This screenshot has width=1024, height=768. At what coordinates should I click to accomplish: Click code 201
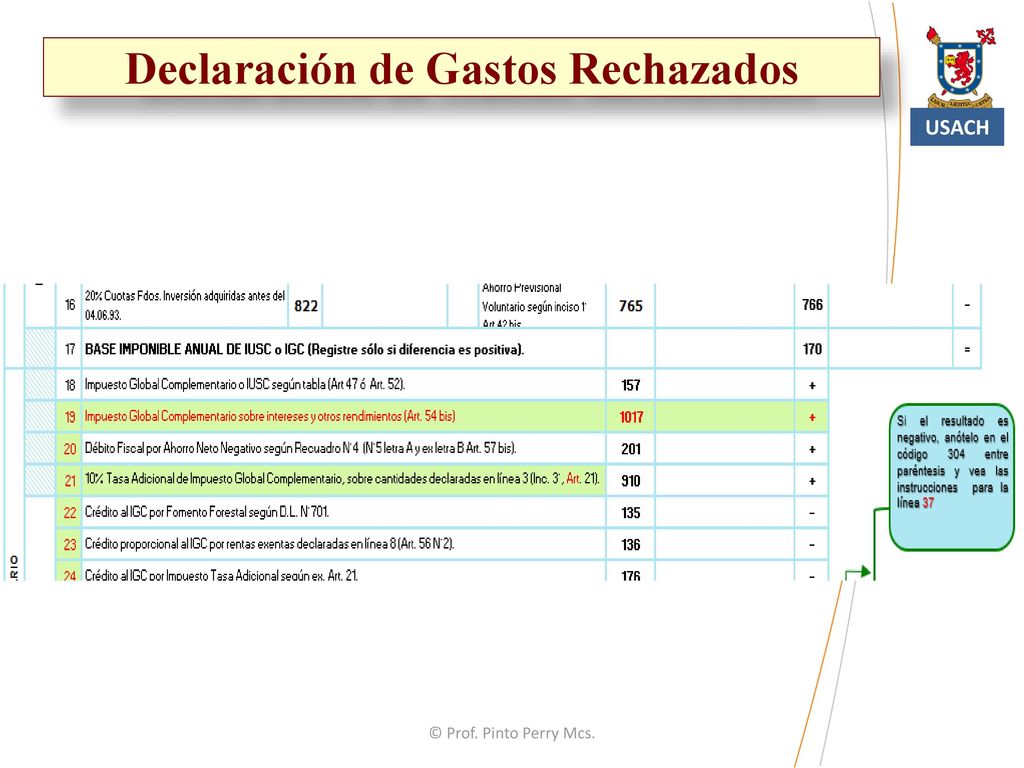631,449
